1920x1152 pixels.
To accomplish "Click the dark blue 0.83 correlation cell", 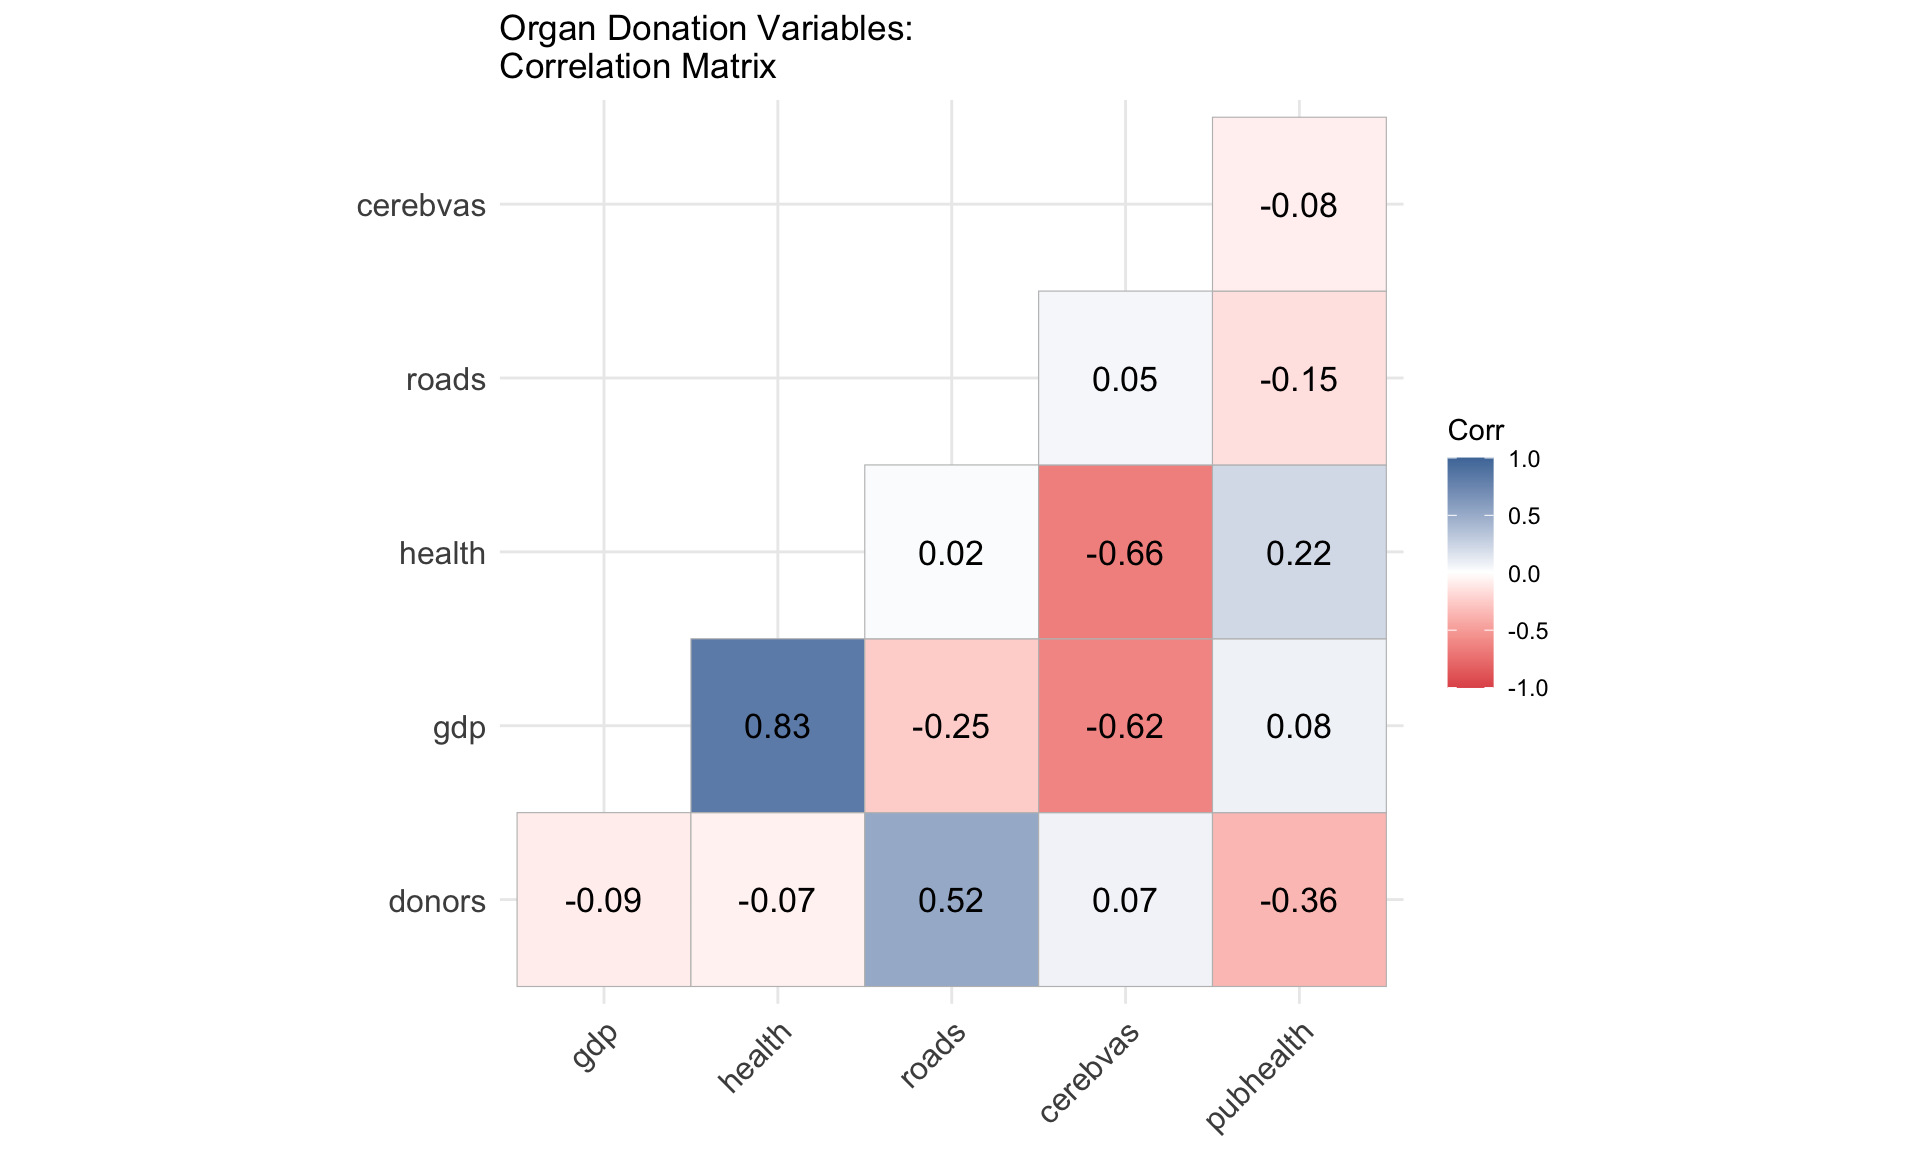I will coord(777,725).
